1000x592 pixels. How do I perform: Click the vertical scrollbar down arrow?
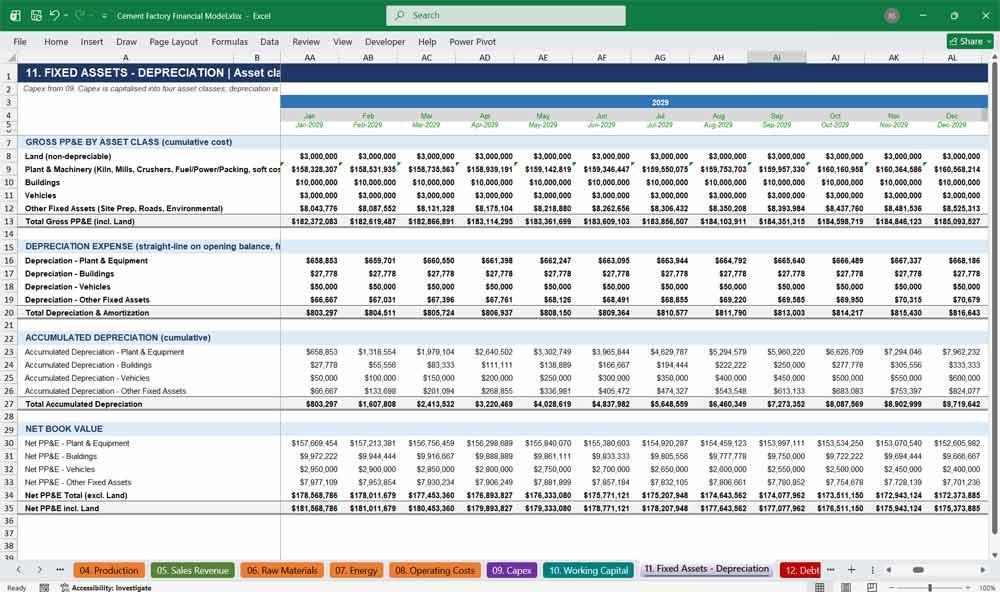click(994, 556)
